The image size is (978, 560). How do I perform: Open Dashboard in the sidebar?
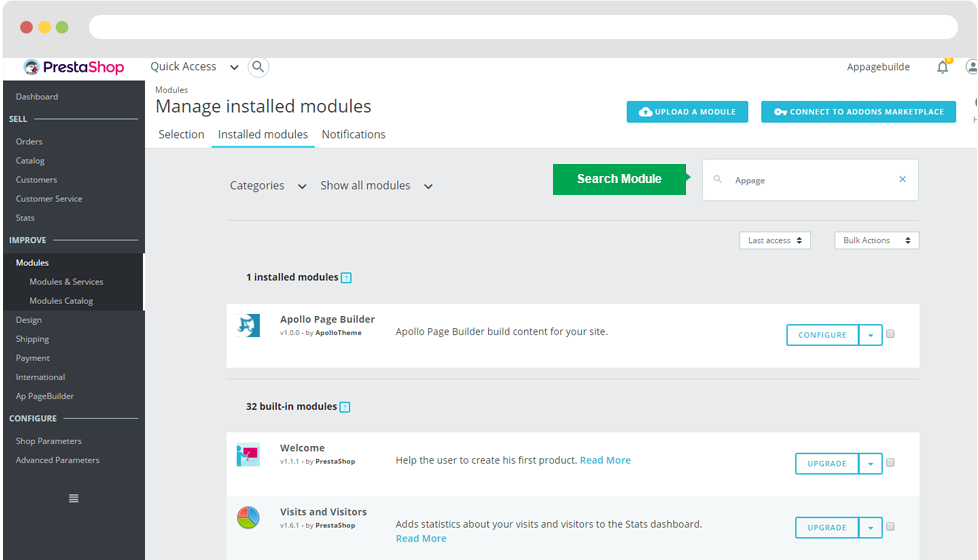pos(37,97)
